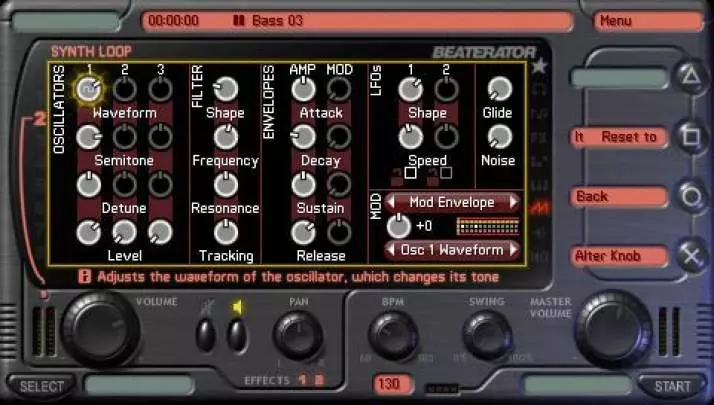Click the pause icon before Bass 03
714x405 pixels.
(239, 21)
